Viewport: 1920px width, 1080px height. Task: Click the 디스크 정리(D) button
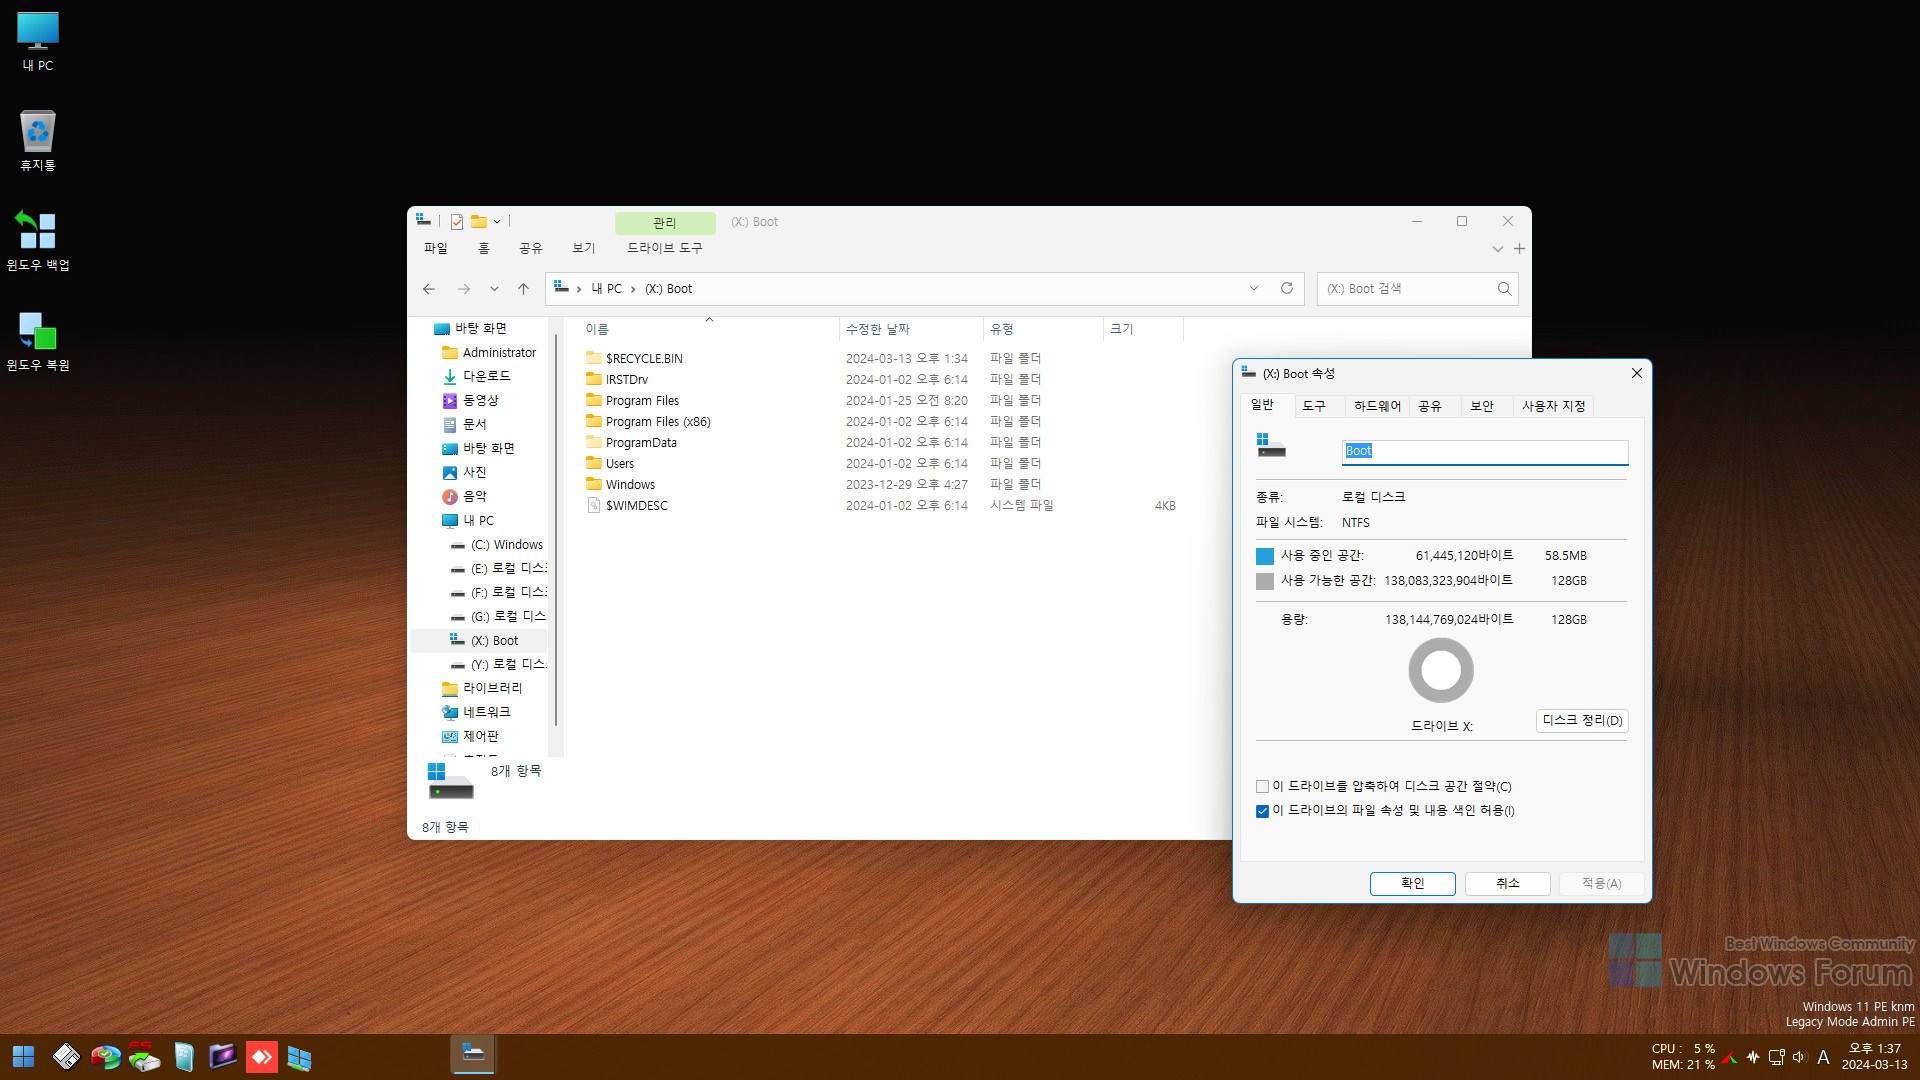pos(1582,721)
